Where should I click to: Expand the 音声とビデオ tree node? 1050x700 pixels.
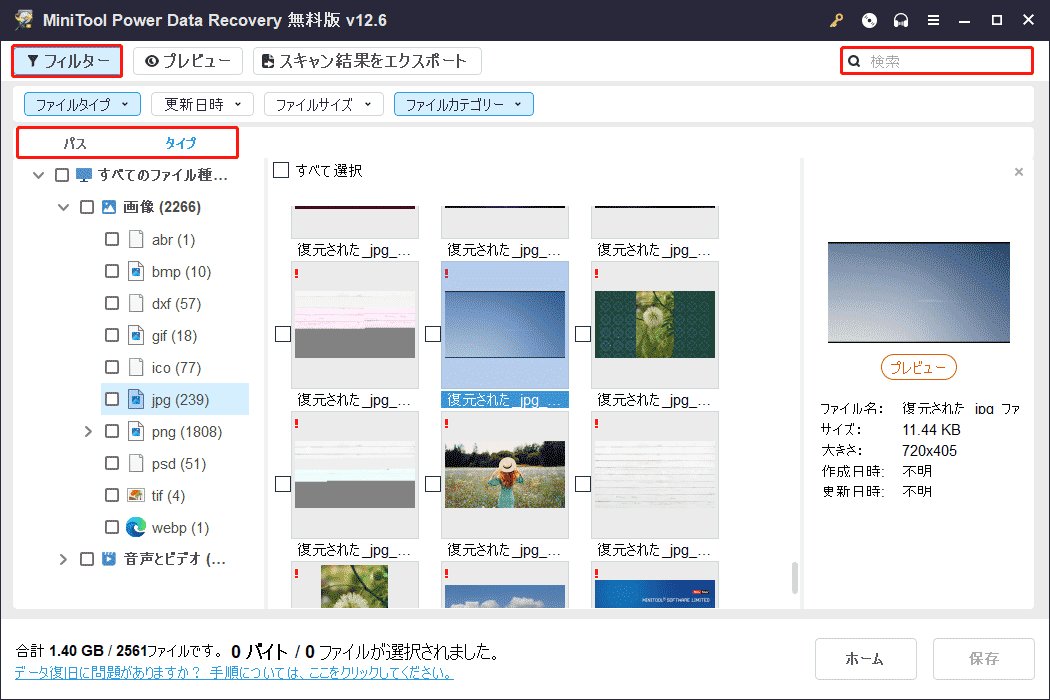(x=63, y=559)
